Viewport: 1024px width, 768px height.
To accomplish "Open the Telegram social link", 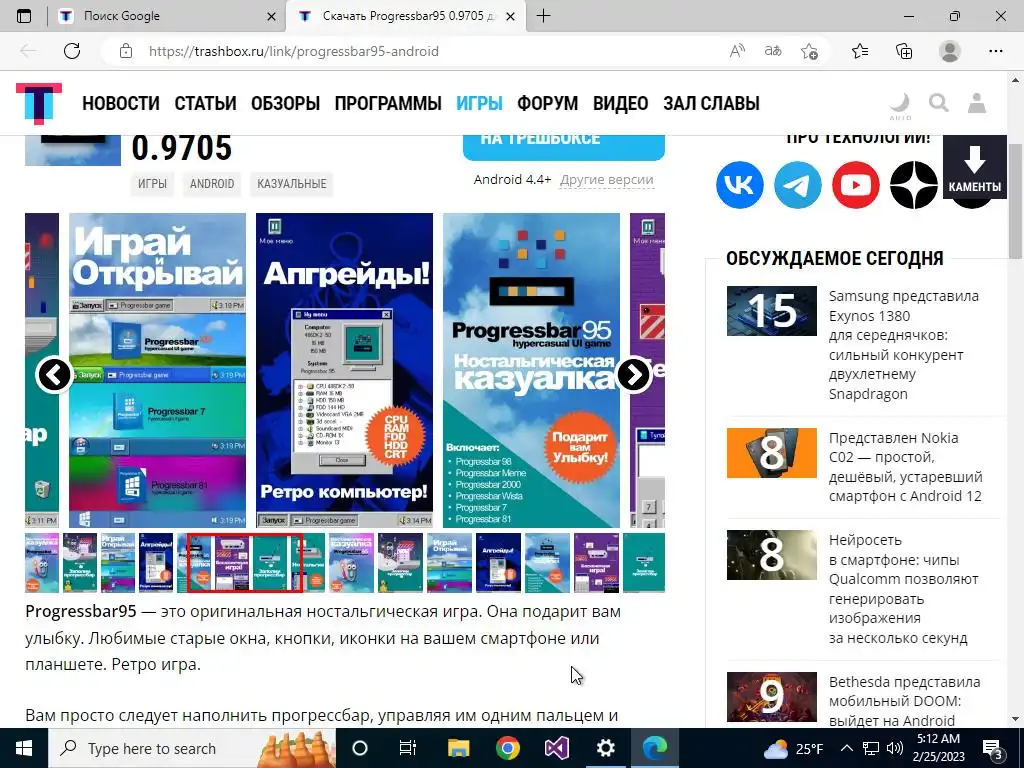I will 797,185.
